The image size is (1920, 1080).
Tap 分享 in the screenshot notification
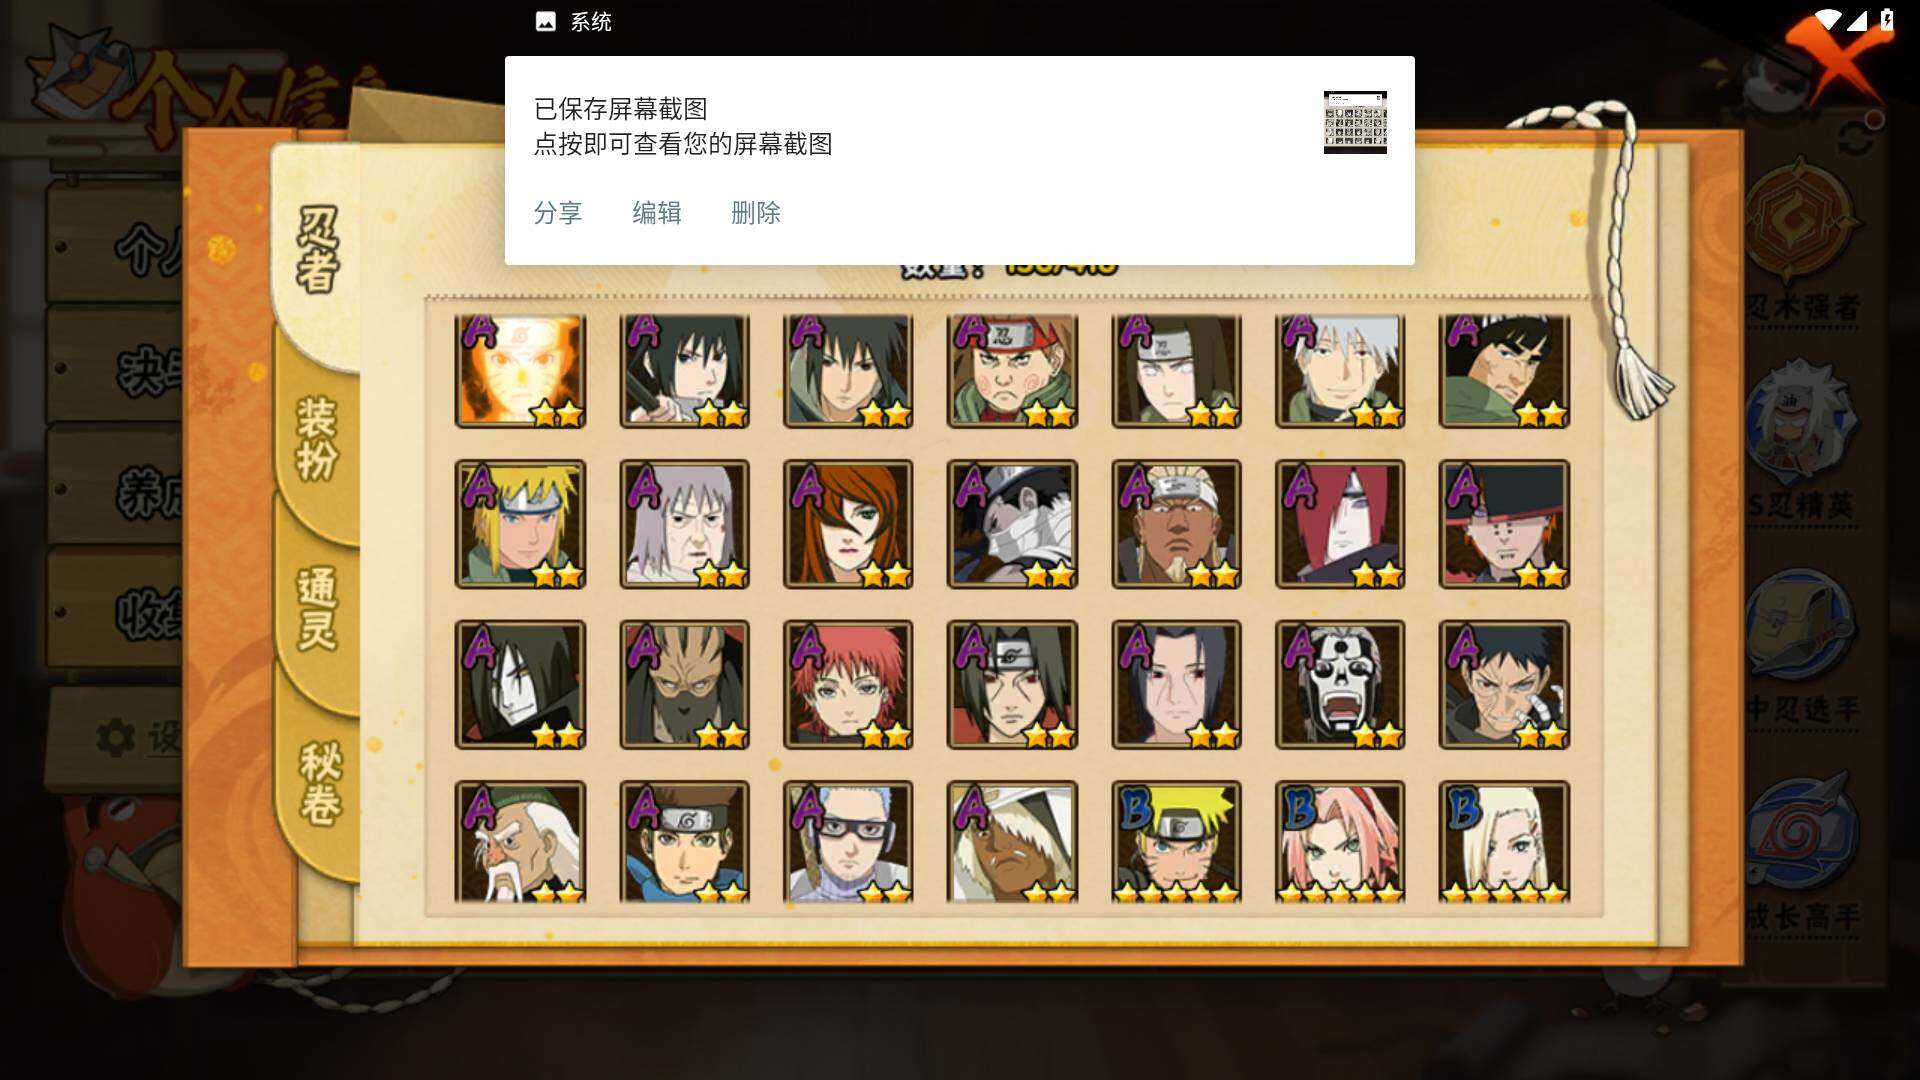[x=558, y=213]
